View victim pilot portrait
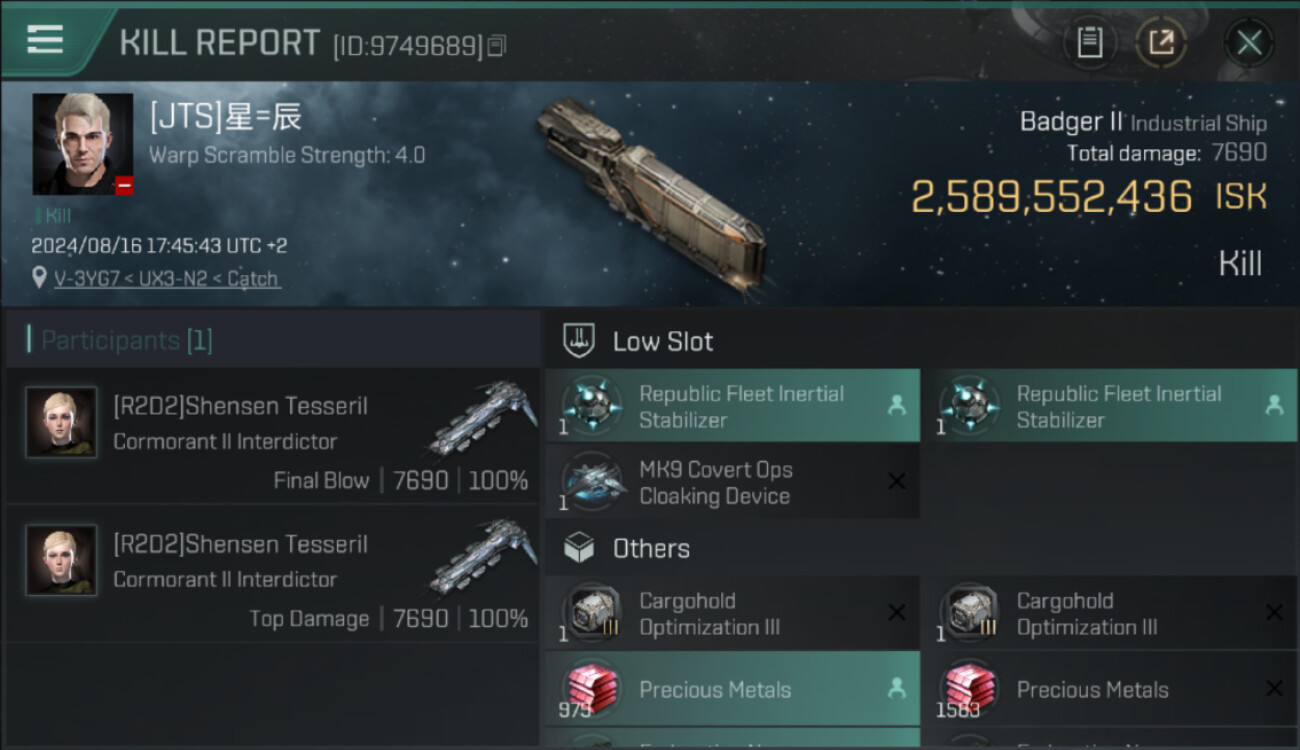The width and height of the screenshot is (1300, 750). click(82, 144)
